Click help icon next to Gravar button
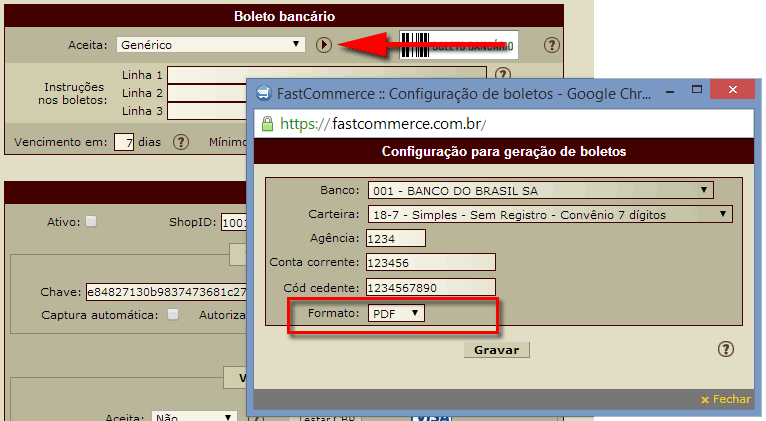Screen dimensions: 766x421 point(725,349)
